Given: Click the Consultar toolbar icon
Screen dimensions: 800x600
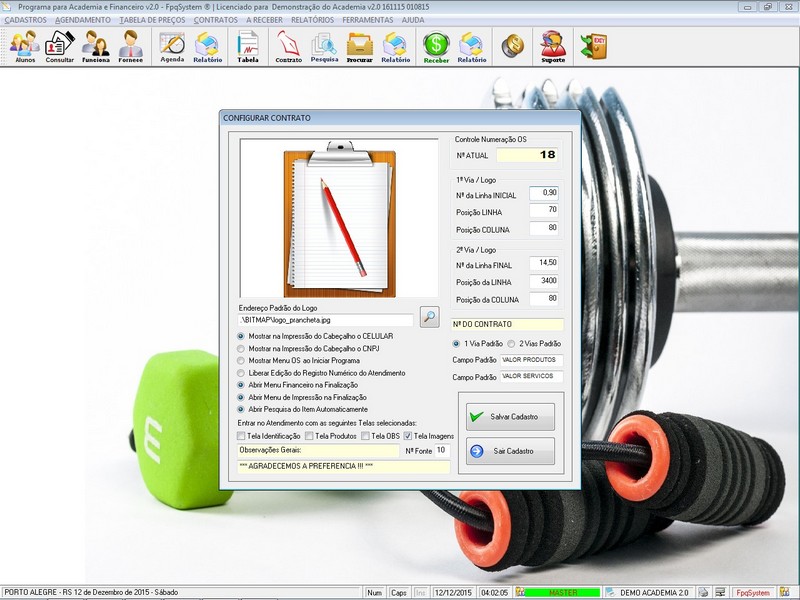Looking at the screenshot, I should (x=60, y=46).
